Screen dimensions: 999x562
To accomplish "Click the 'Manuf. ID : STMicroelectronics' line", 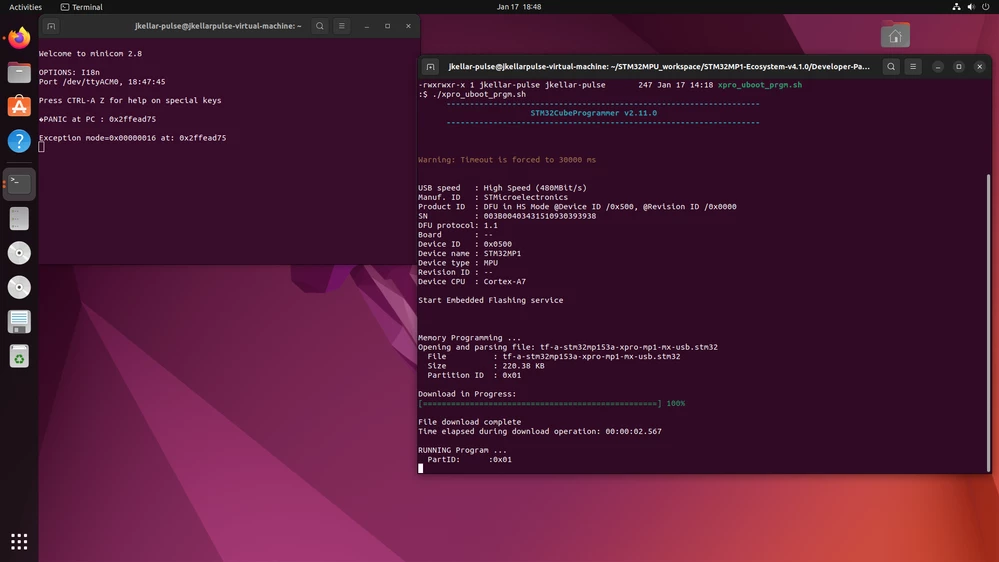I will [493, 198].
